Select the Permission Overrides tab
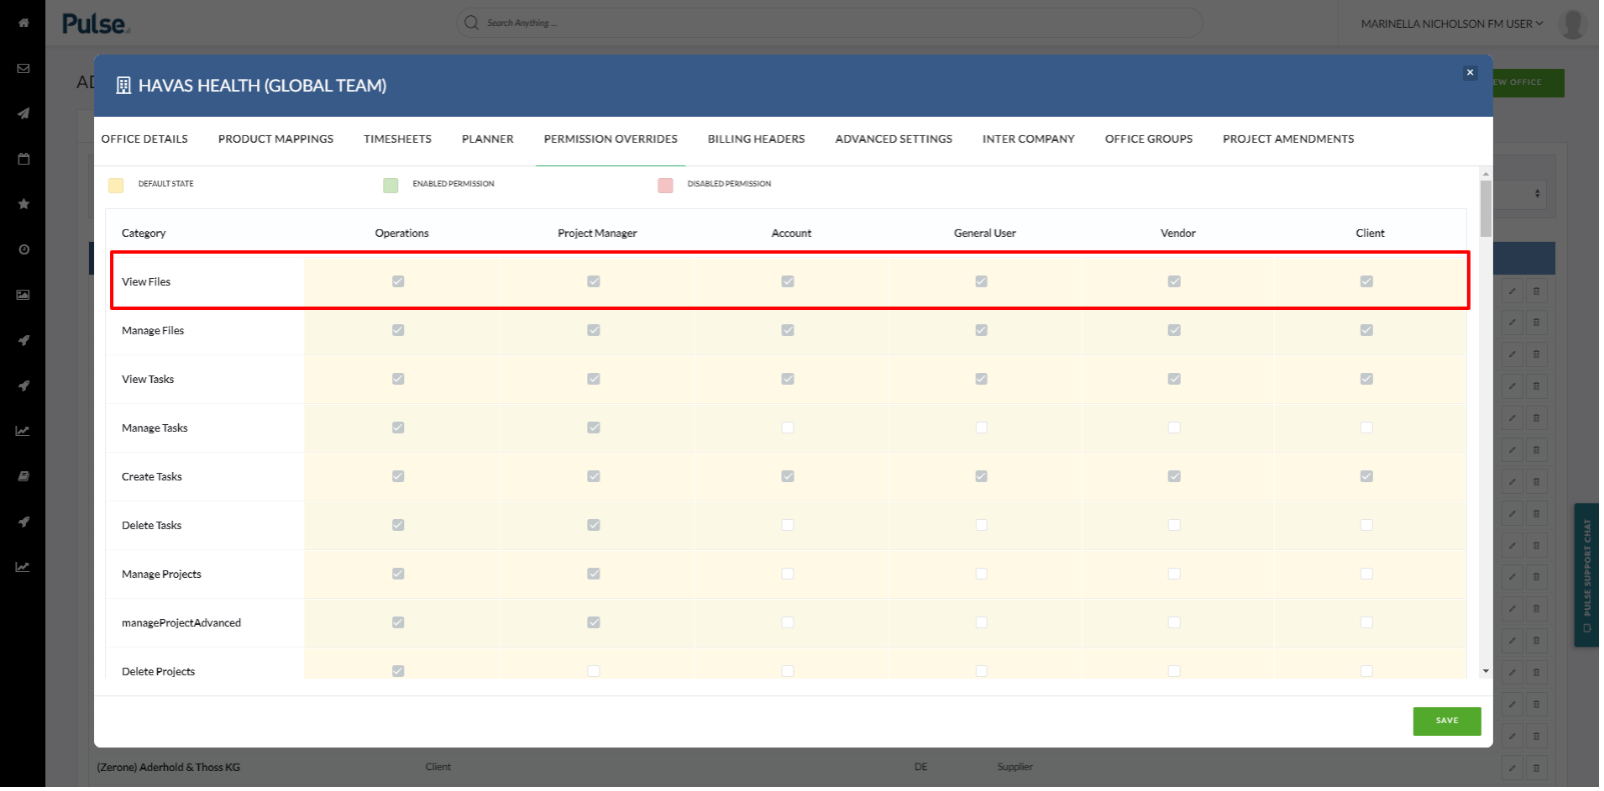 [613, 140]
